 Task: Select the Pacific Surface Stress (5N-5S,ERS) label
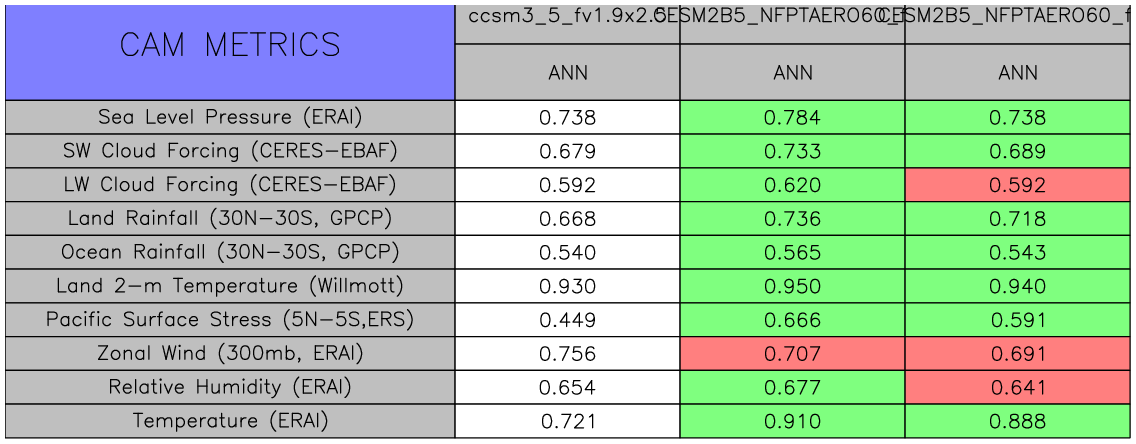[x=230, y=320]
